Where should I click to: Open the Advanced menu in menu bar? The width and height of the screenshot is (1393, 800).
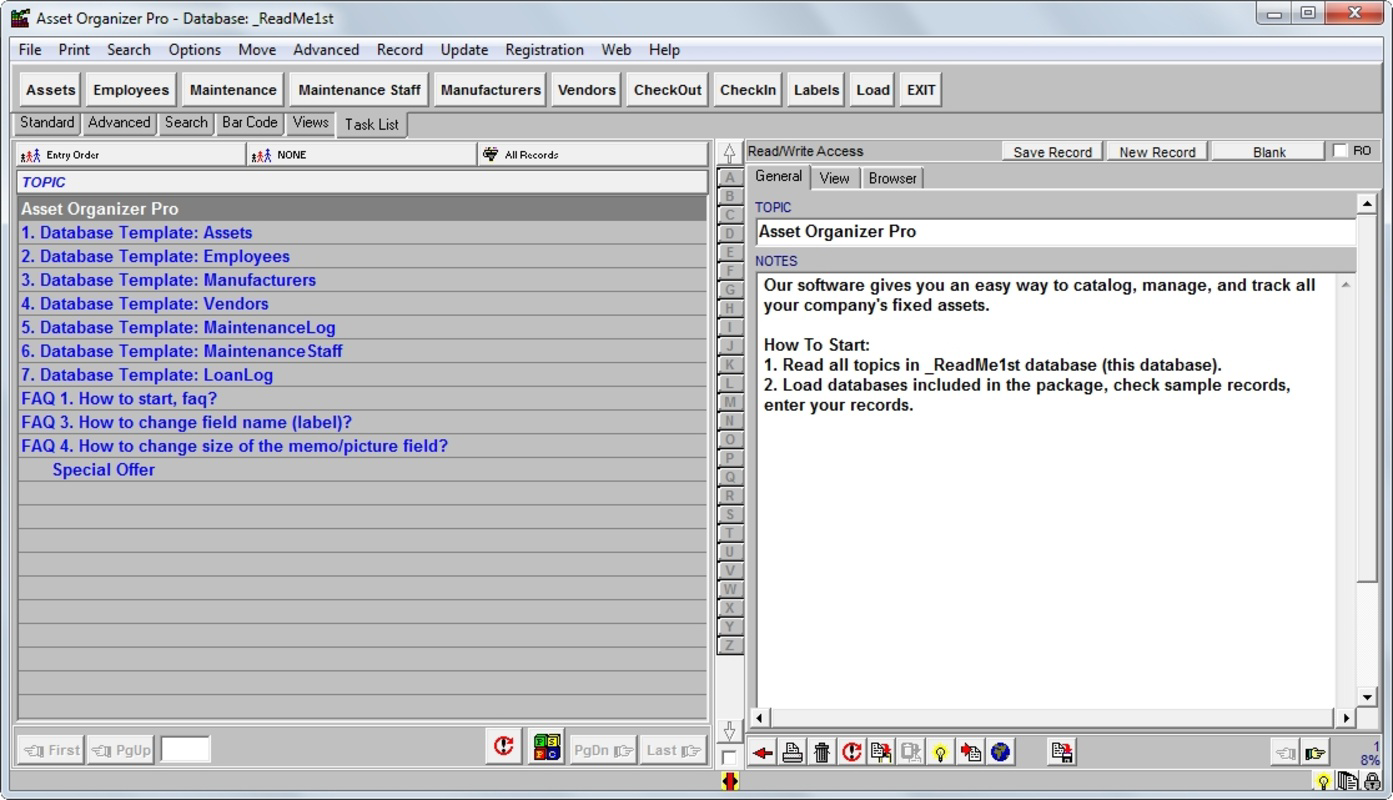point(326,50)
